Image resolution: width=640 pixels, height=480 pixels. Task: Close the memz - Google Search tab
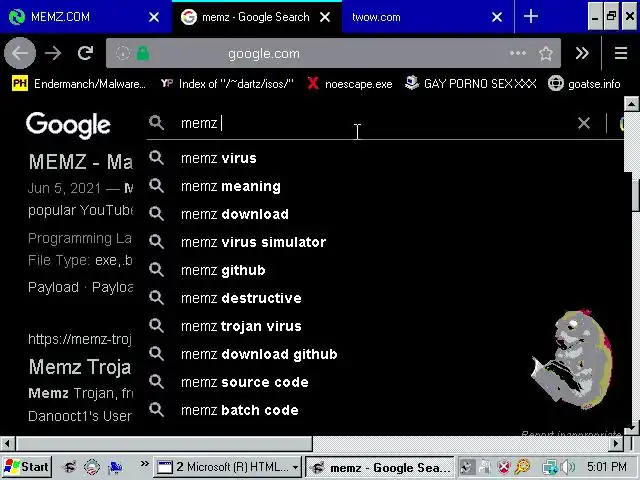pyautogui.click(x=325, y=17)
